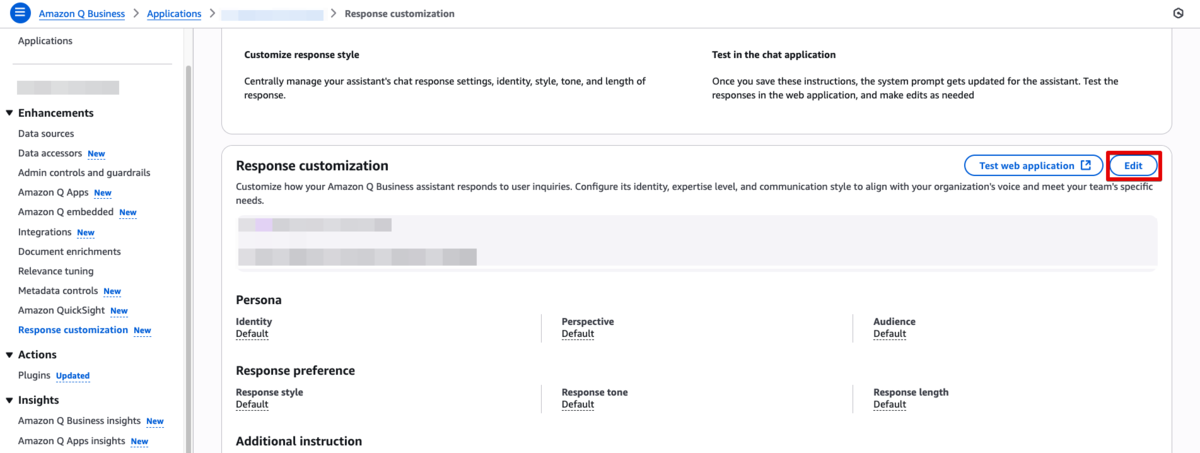The width and height of the screenshot is (1200, 453).
Task: Open Data sources in sidebar
Action: tap(46, 134)
